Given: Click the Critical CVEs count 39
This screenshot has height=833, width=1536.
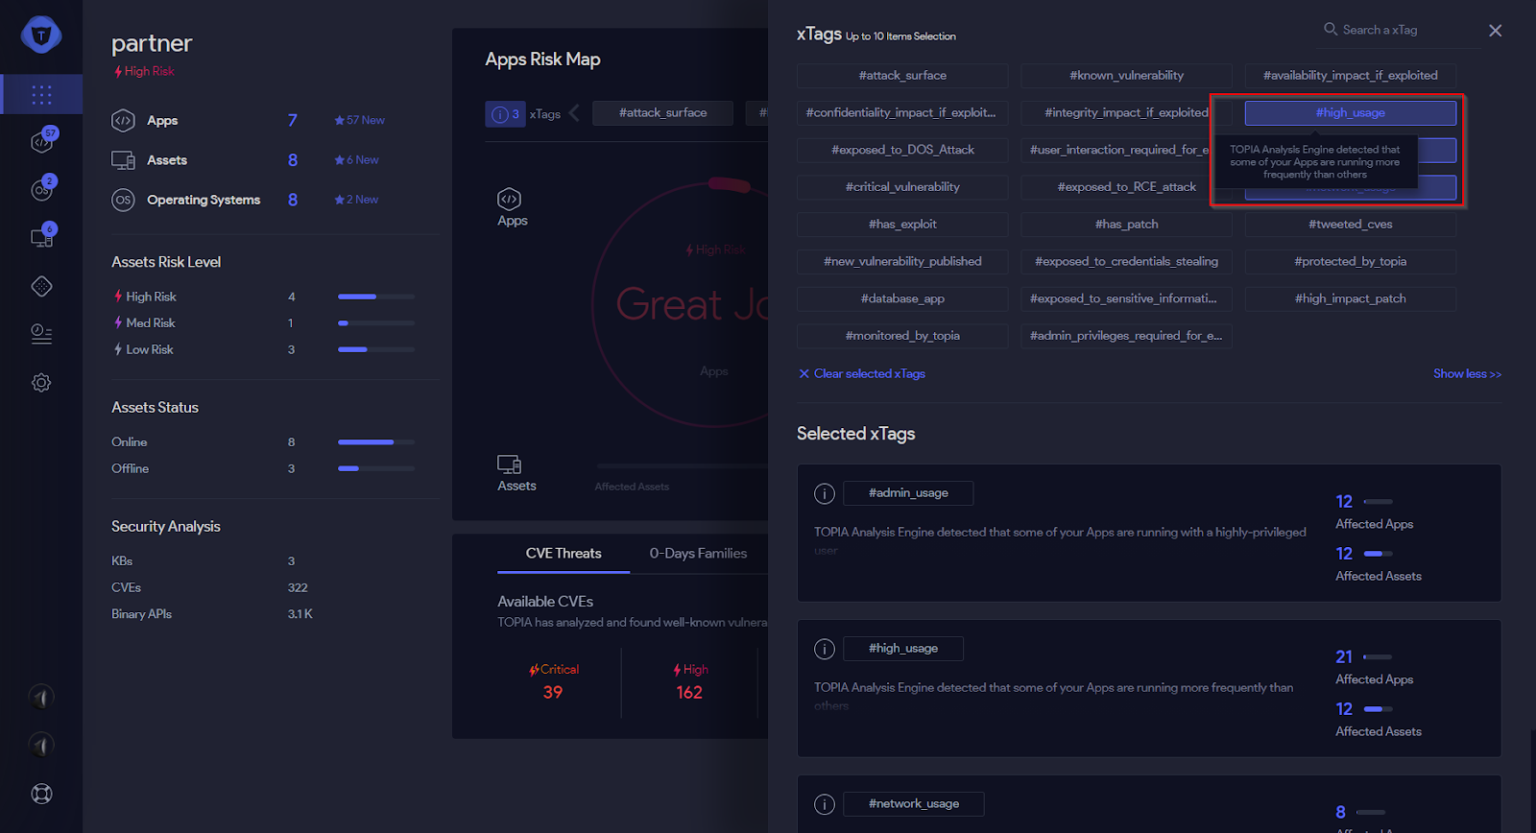Looking at the screenshot, I should click(553, 693).
